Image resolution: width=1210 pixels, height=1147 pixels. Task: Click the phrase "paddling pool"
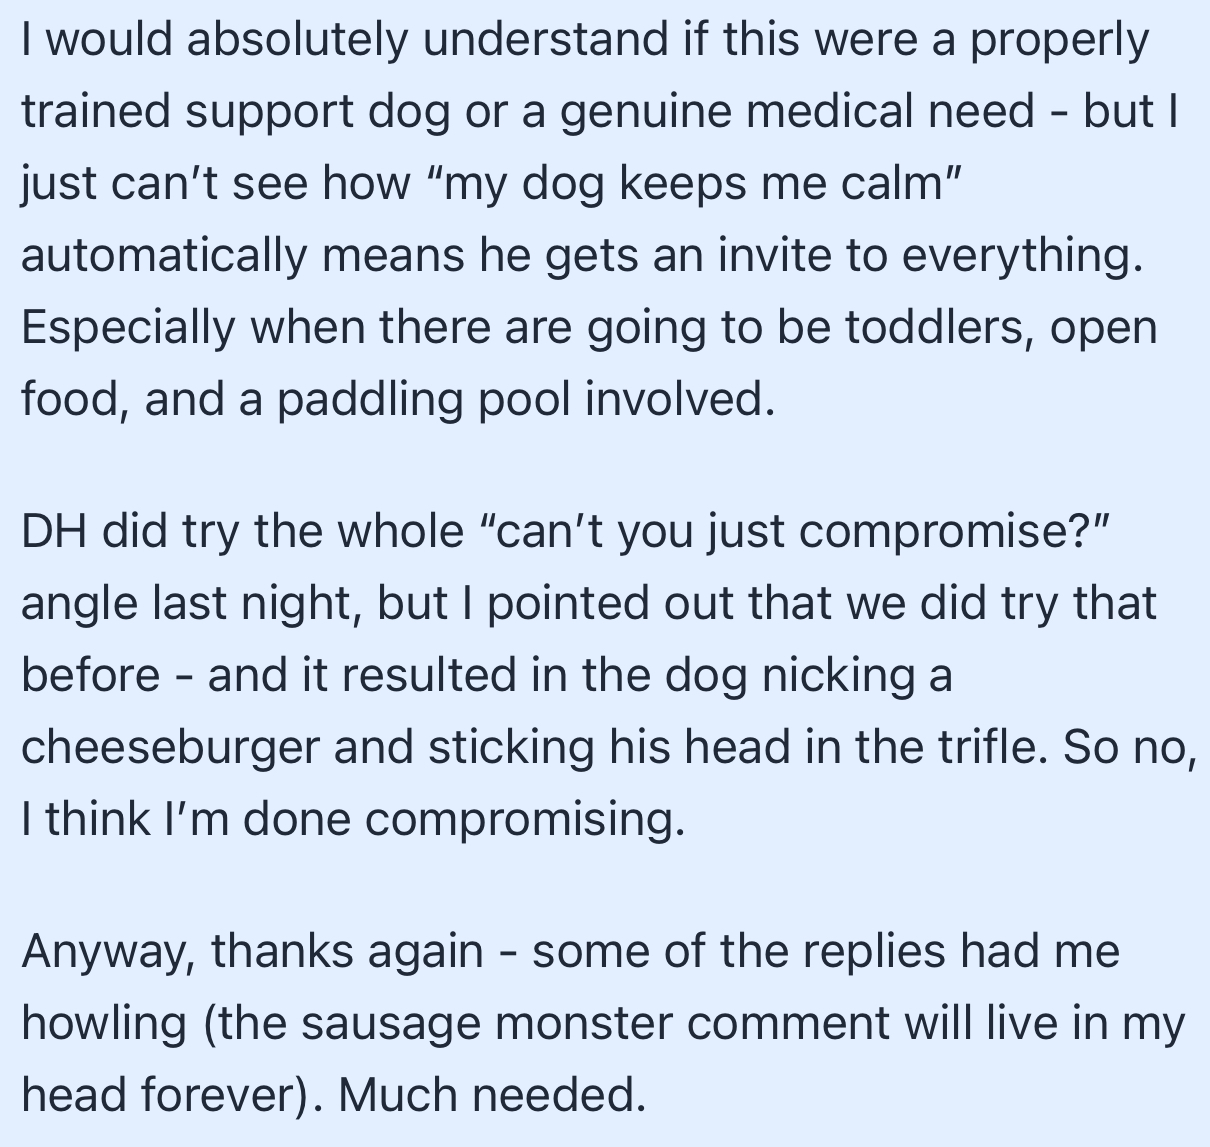(425, 400)
